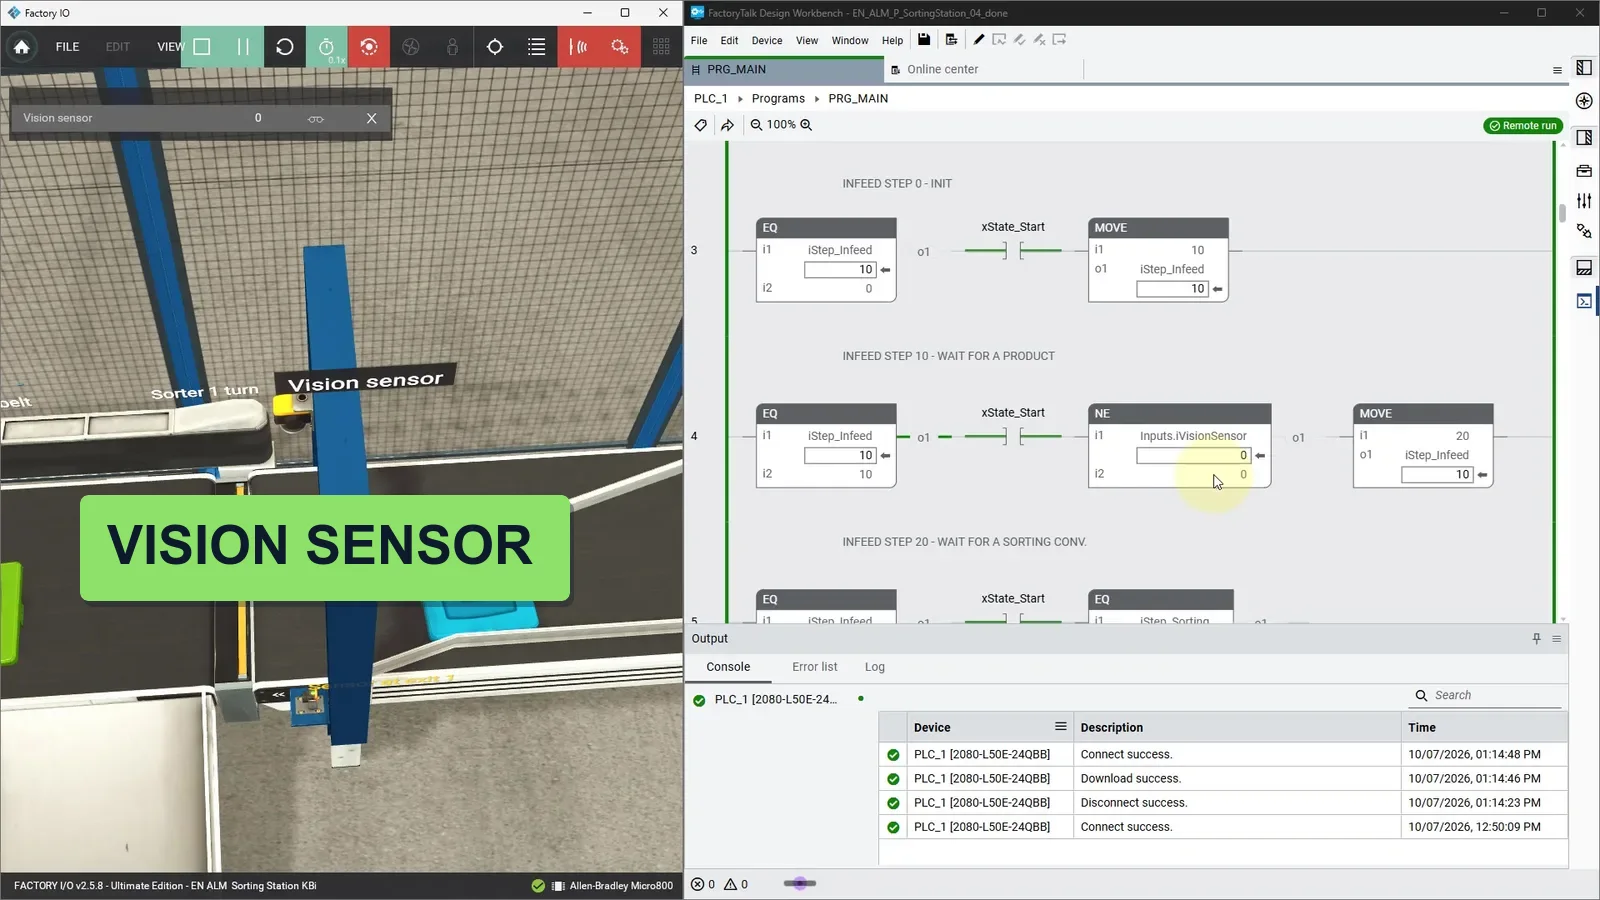Image resolution: width=1600 pixels, height=900 pixels.
Task: Zoom in using the magnifier plus icon
Action: pos(806,125)
